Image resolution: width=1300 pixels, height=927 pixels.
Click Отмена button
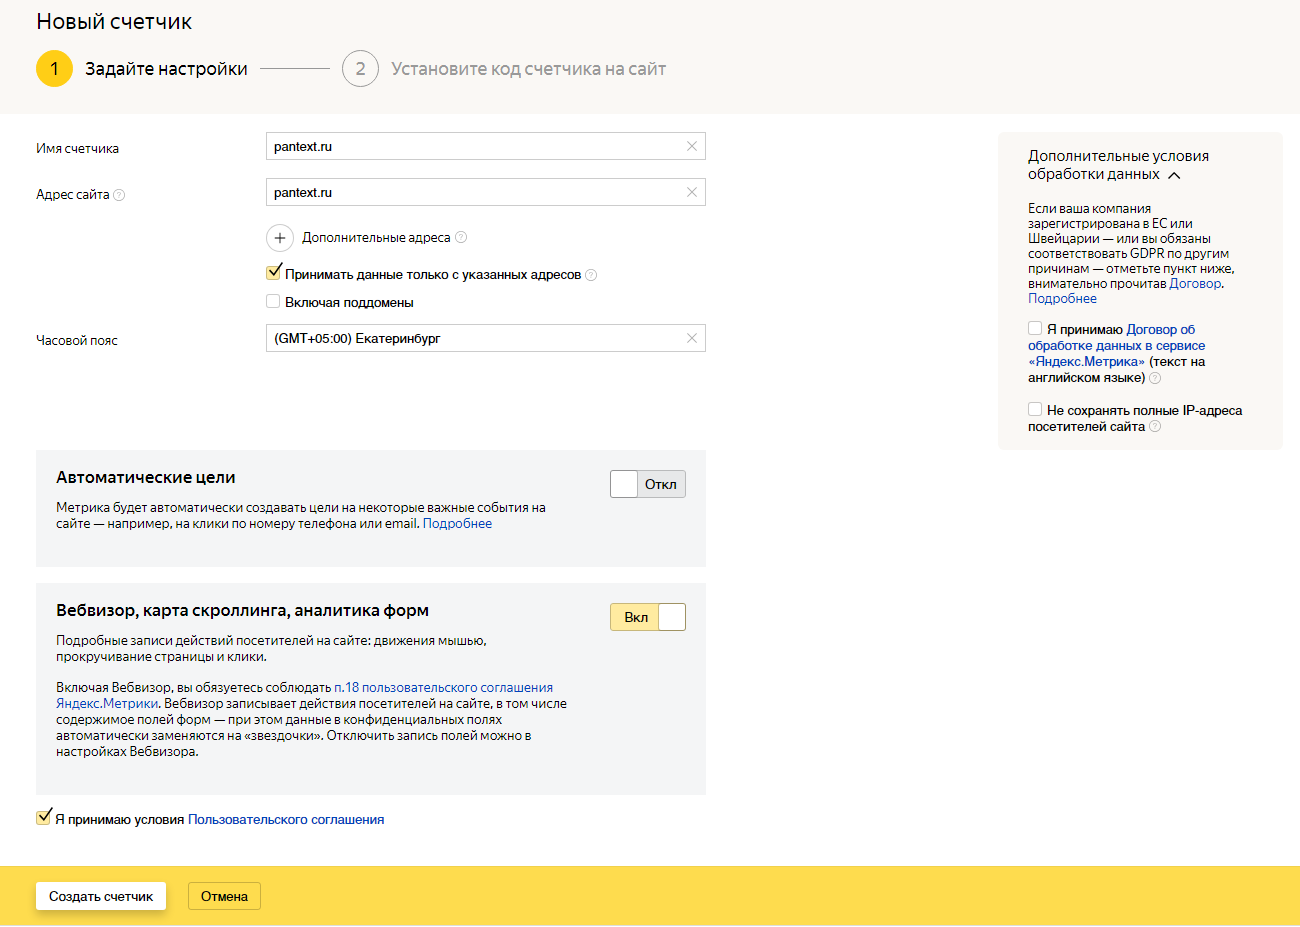(x=224, y=896)
